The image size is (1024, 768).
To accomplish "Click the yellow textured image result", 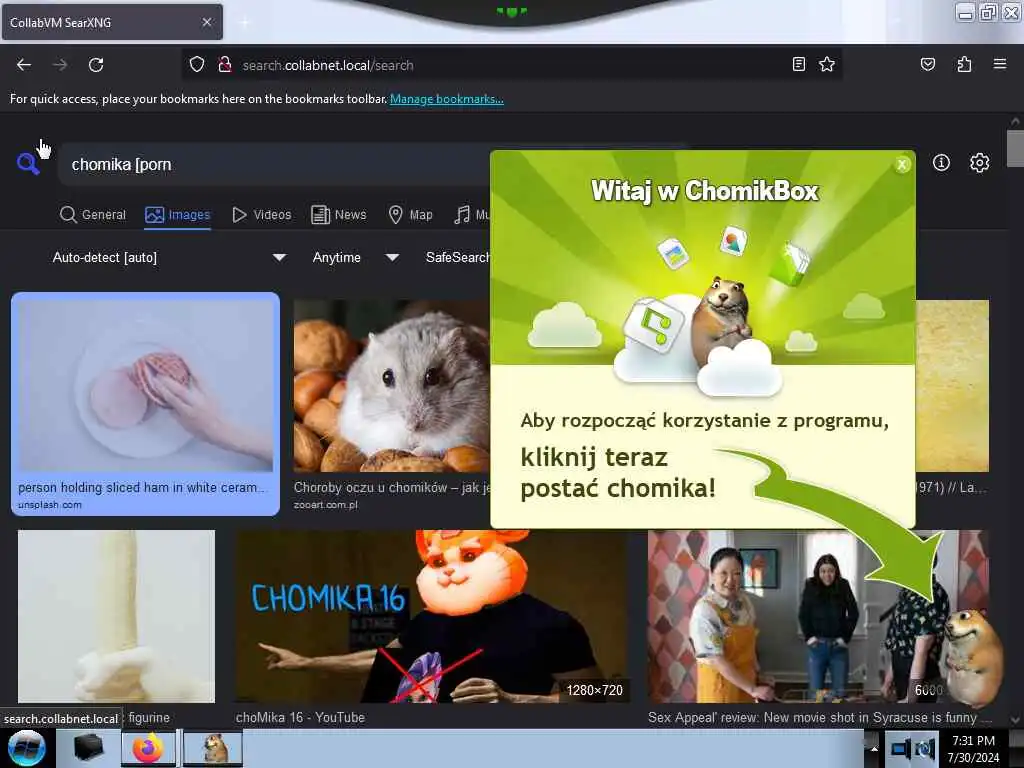I will coord(952,385).
